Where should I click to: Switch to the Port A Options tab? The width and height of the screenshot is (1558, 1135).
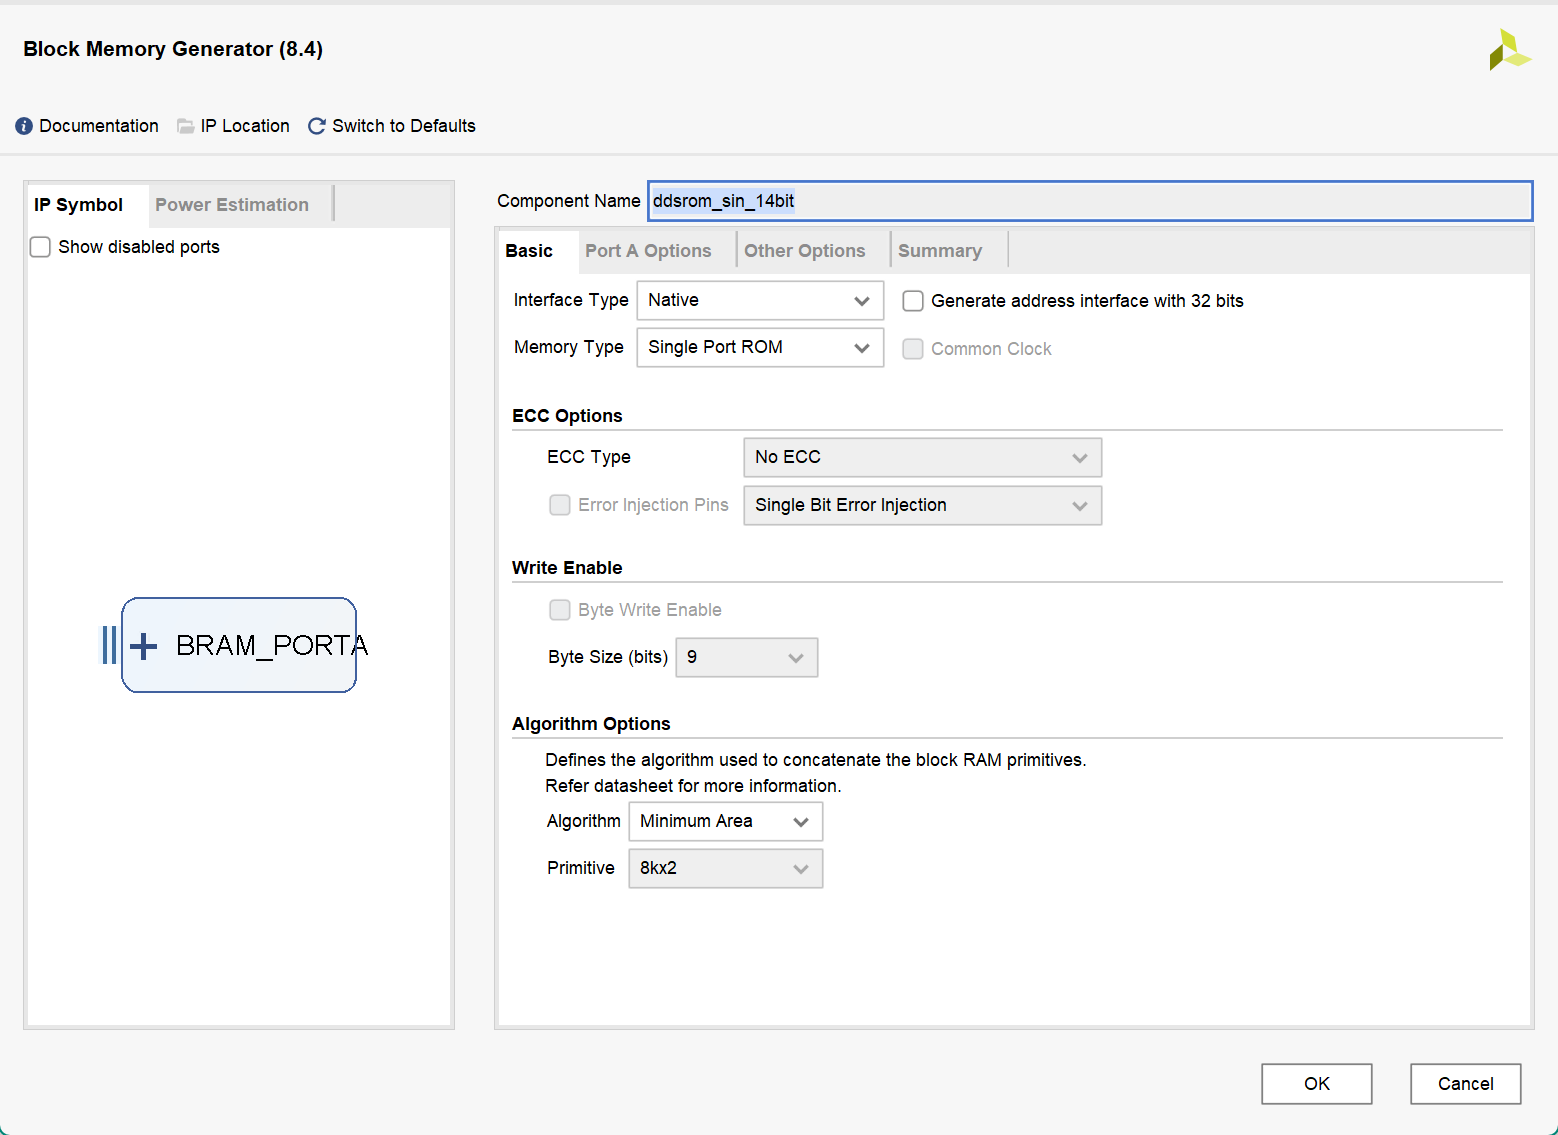(648, 251)
